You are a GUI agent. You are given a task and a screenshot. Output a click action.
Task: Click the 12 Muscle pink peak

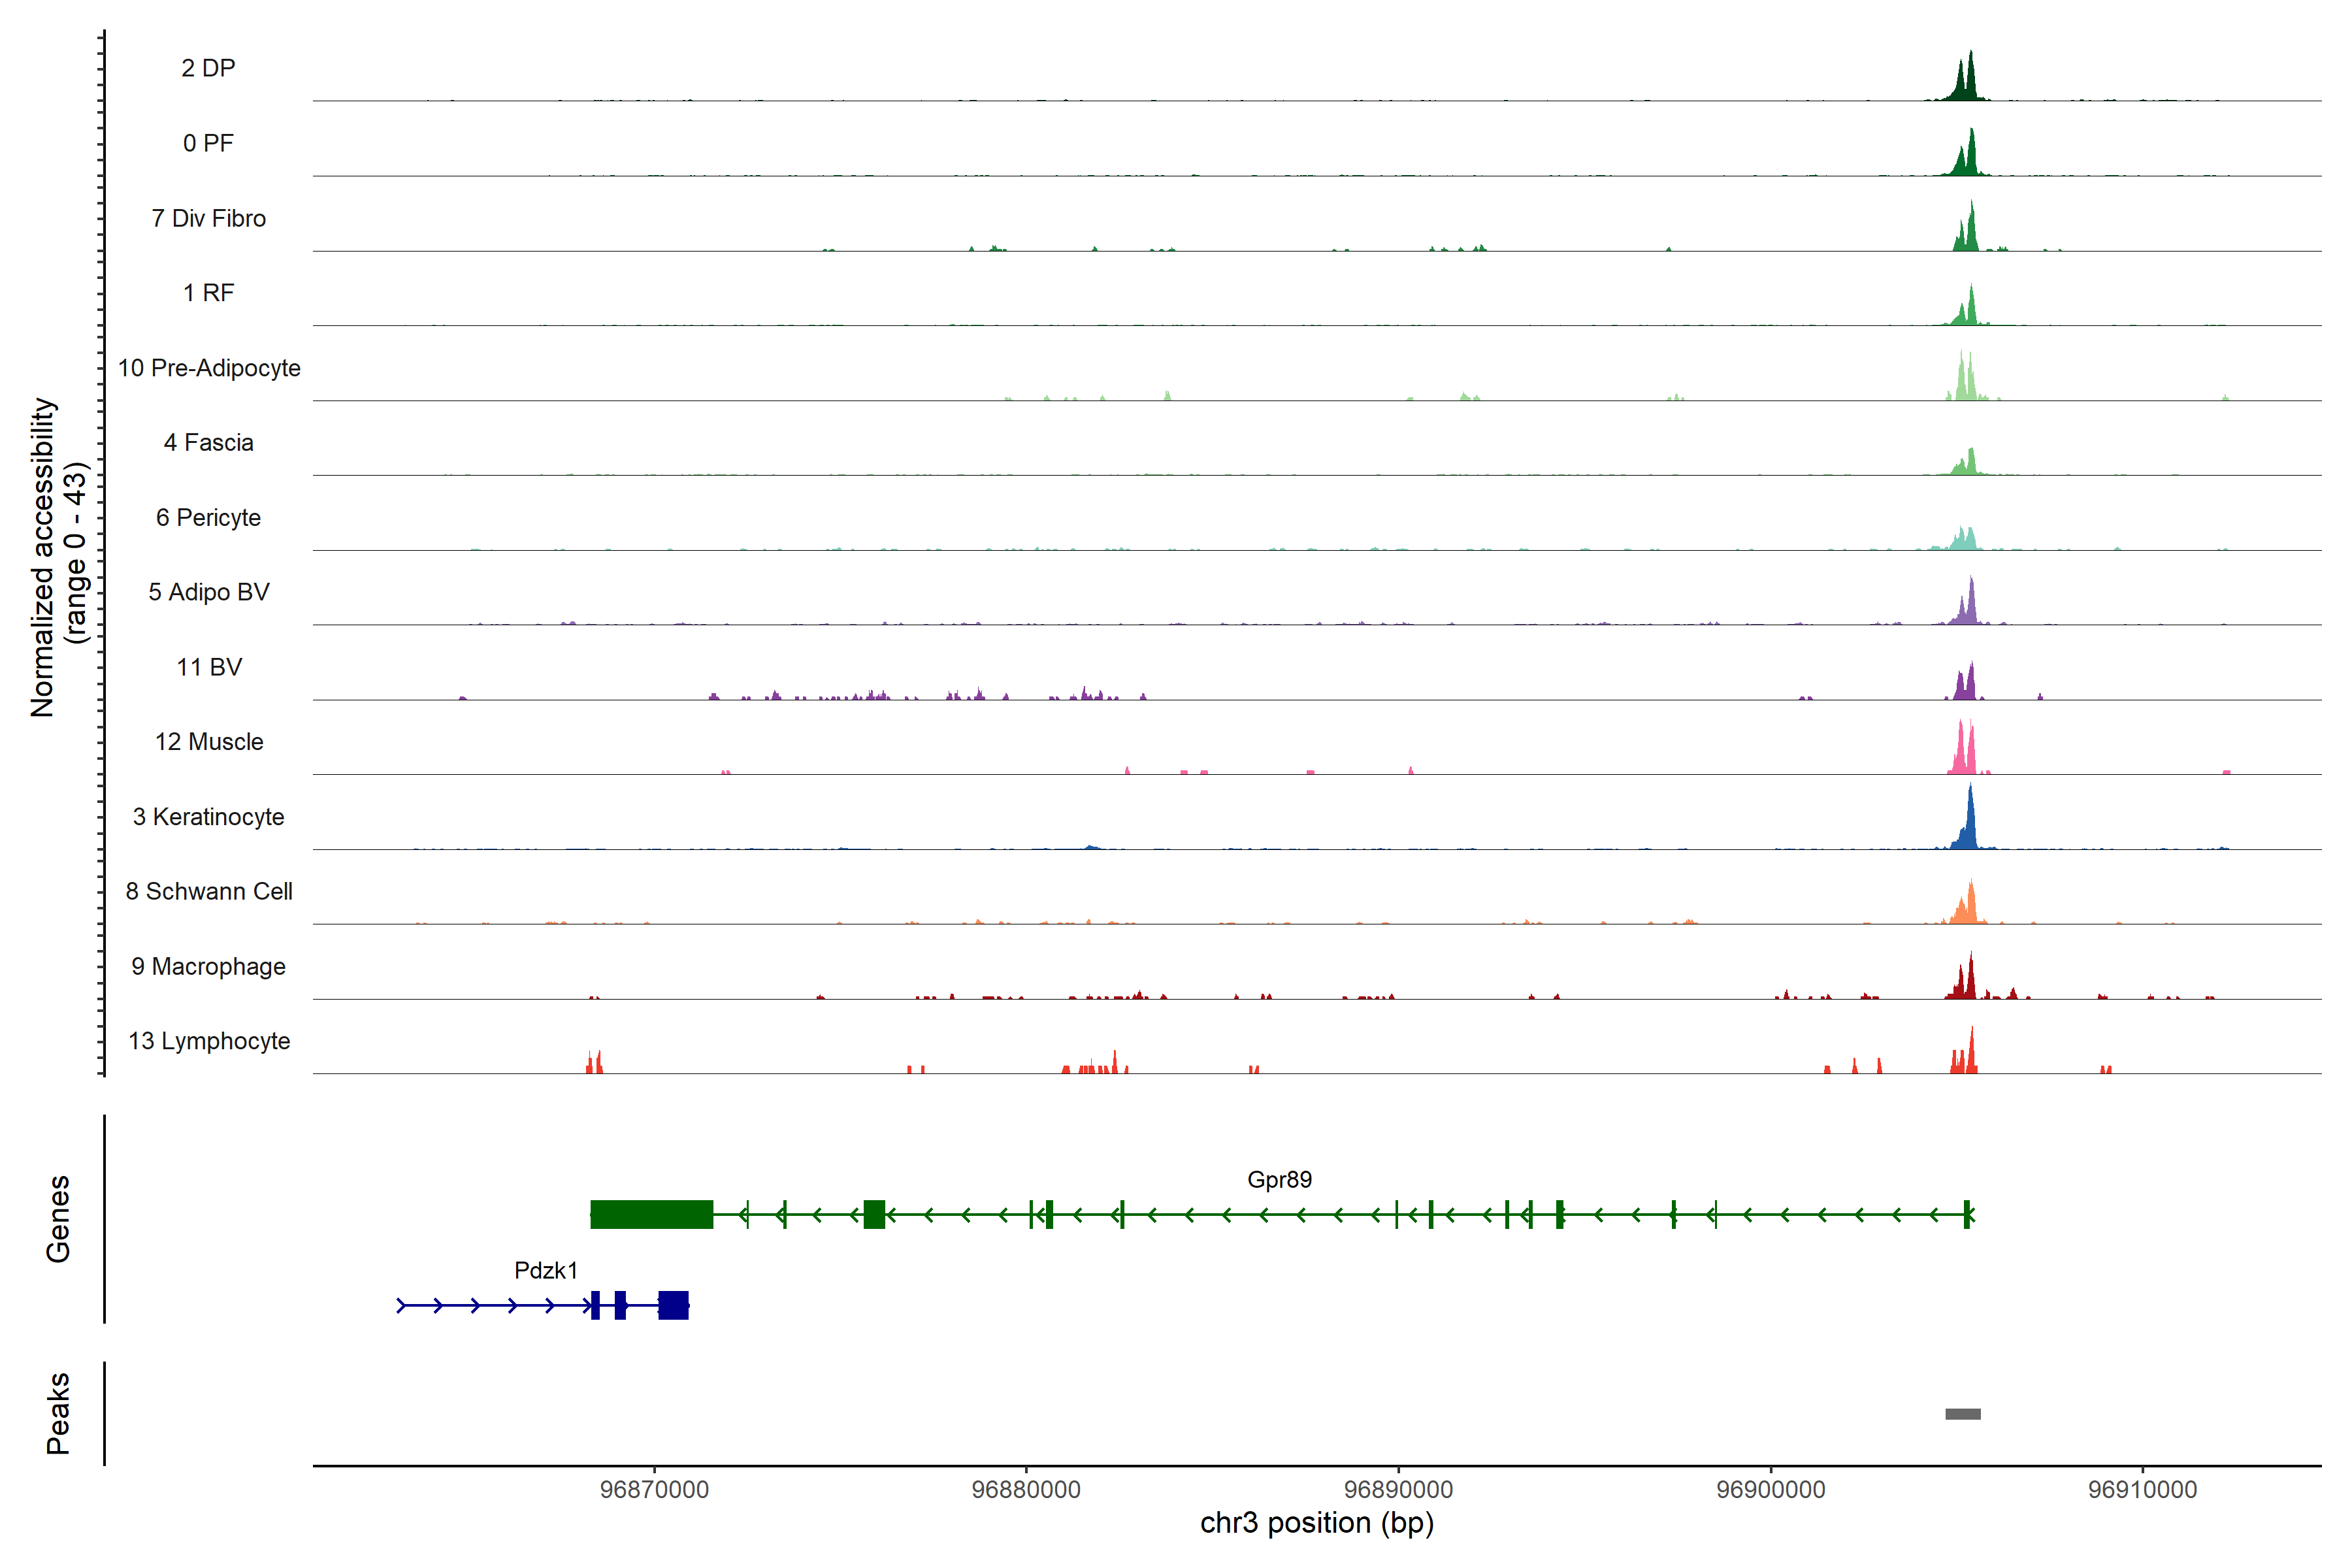pyautogui.click(x=1963, y=754)
